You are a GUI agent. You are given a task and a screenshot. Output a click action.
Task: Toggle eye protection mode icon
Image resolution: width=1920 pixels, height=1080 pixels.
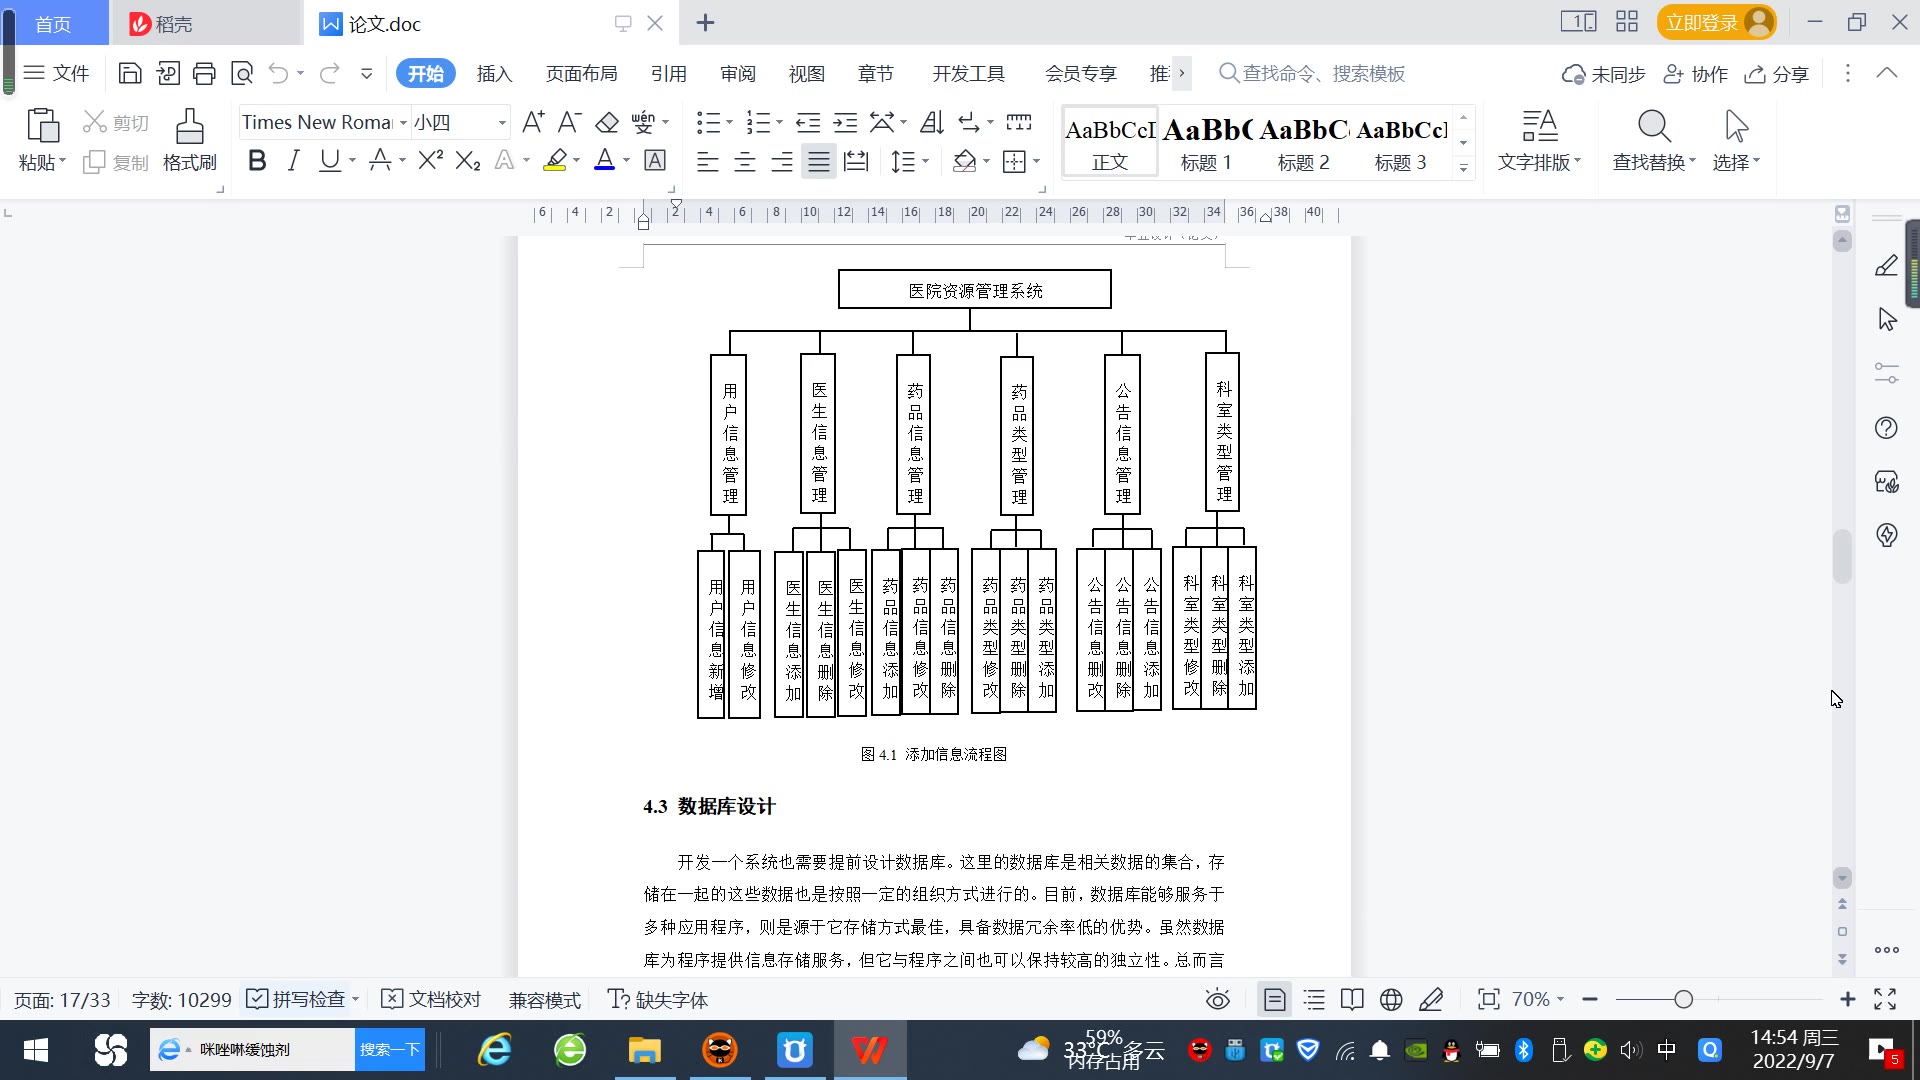point(1217,999)
